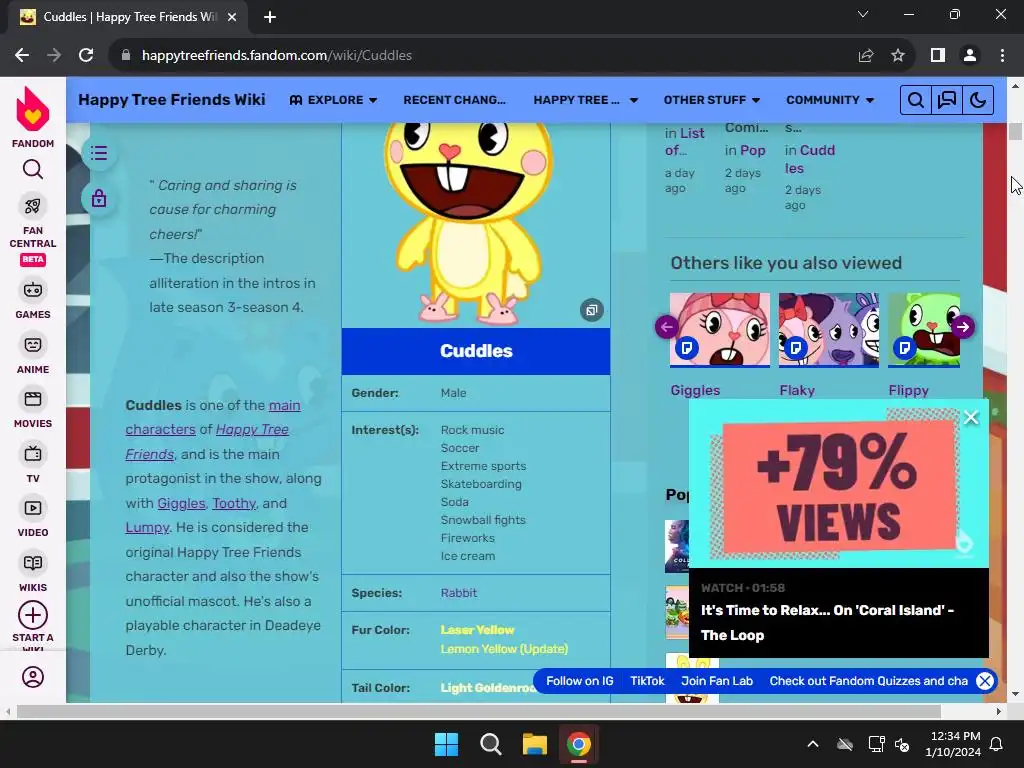The height and width of the screenshot is (768, 1024).
Task: Click Join Fan Lab link
Action: 717,681
